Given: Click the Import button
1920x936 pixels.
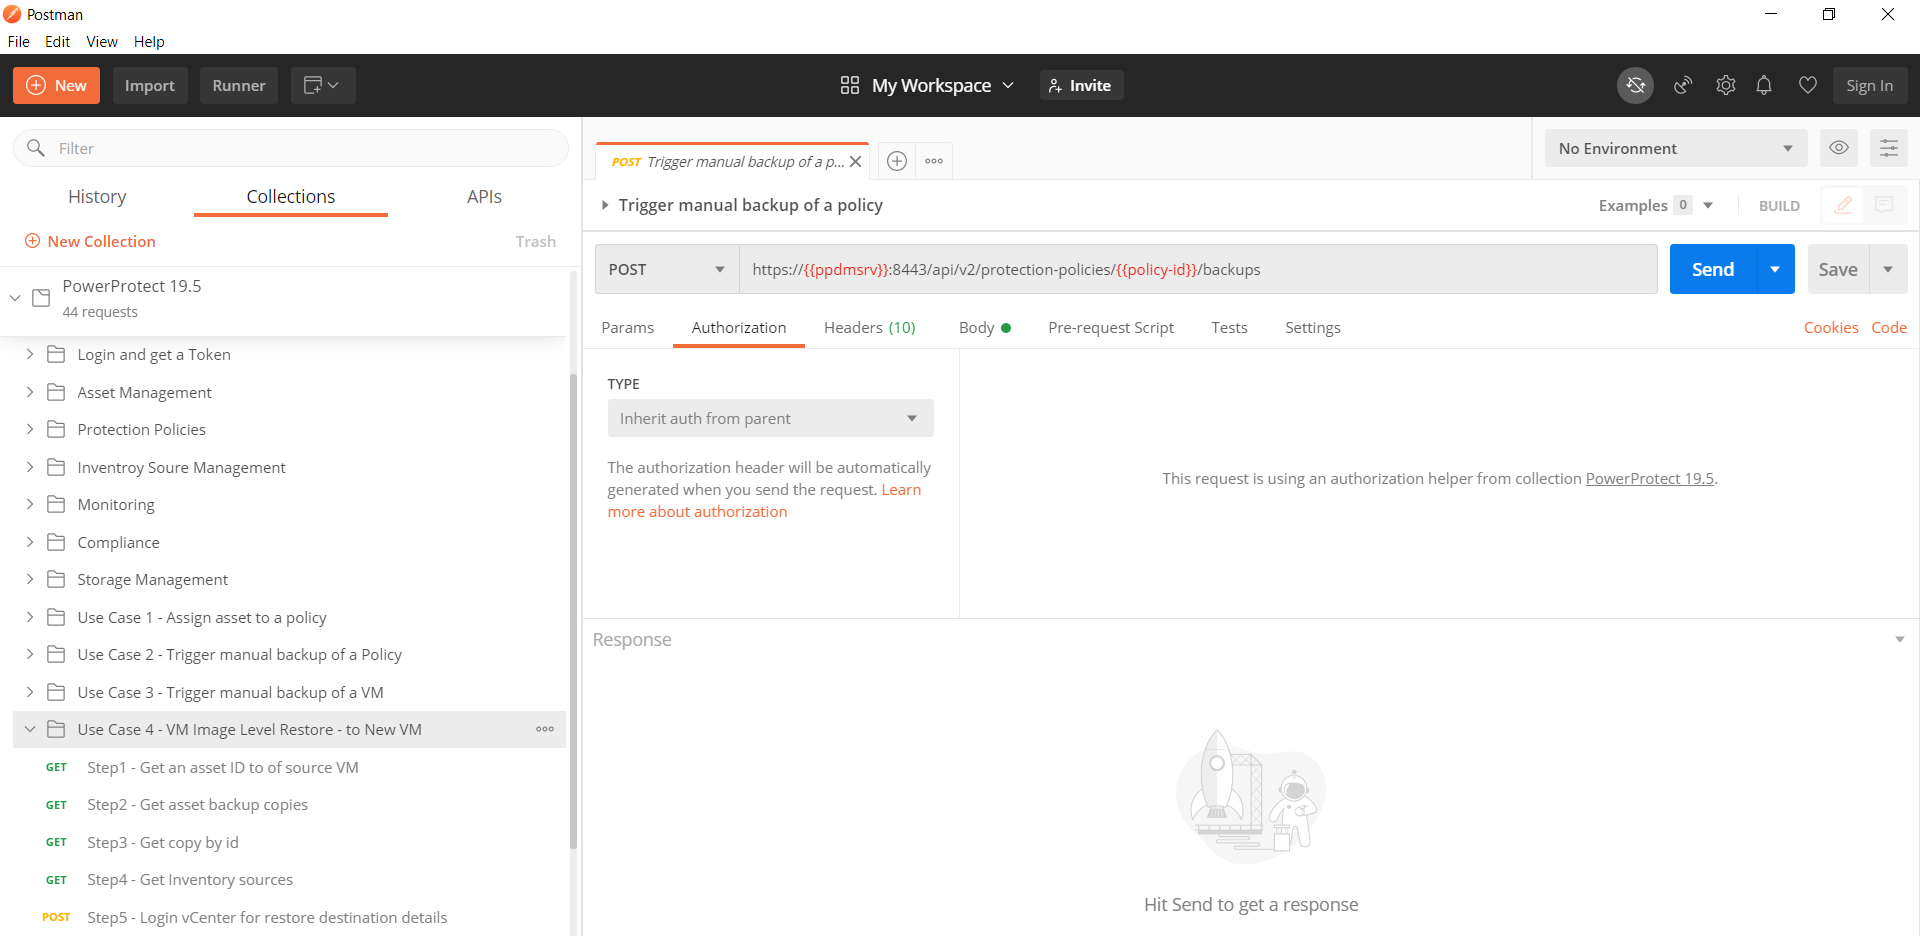Looking at the screenshot, I should (x=150, y=86).
